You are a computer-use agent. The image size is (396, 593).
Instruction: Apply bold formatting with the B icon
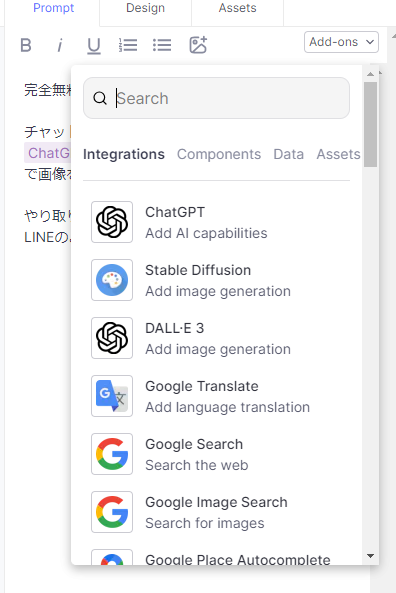click(26, 45)
